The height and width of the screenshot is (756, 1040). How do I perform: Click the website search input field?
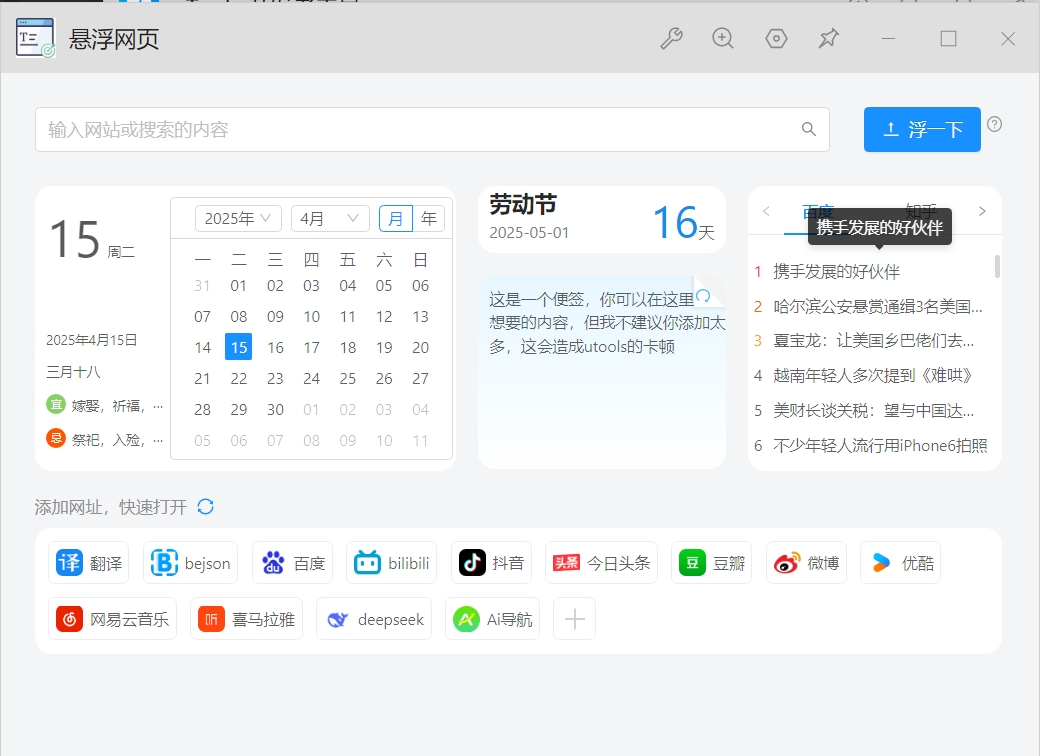coord(420,130)
